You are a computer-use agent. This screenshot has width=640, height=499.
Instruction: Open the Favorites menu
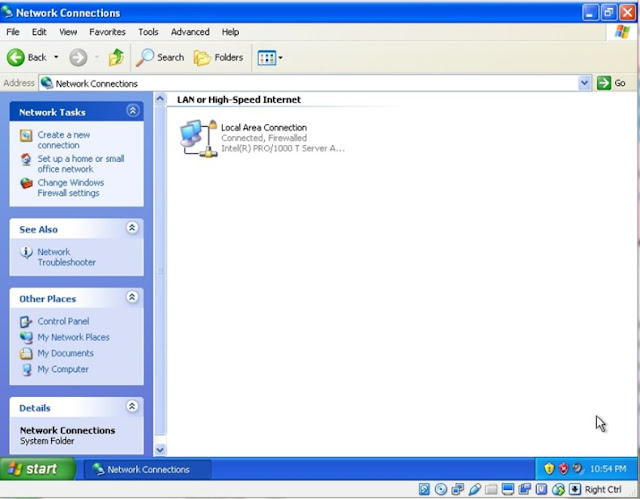107,32
